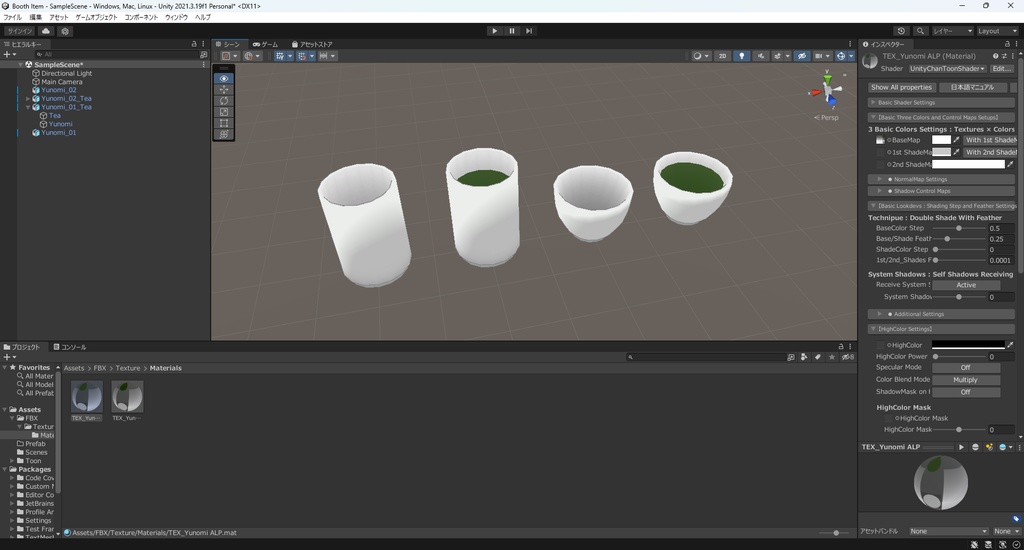This screenshot has width=1024, height=550.
Task: Toggle hidden packages visibility in Project
Action: click(x=848, y=357)
